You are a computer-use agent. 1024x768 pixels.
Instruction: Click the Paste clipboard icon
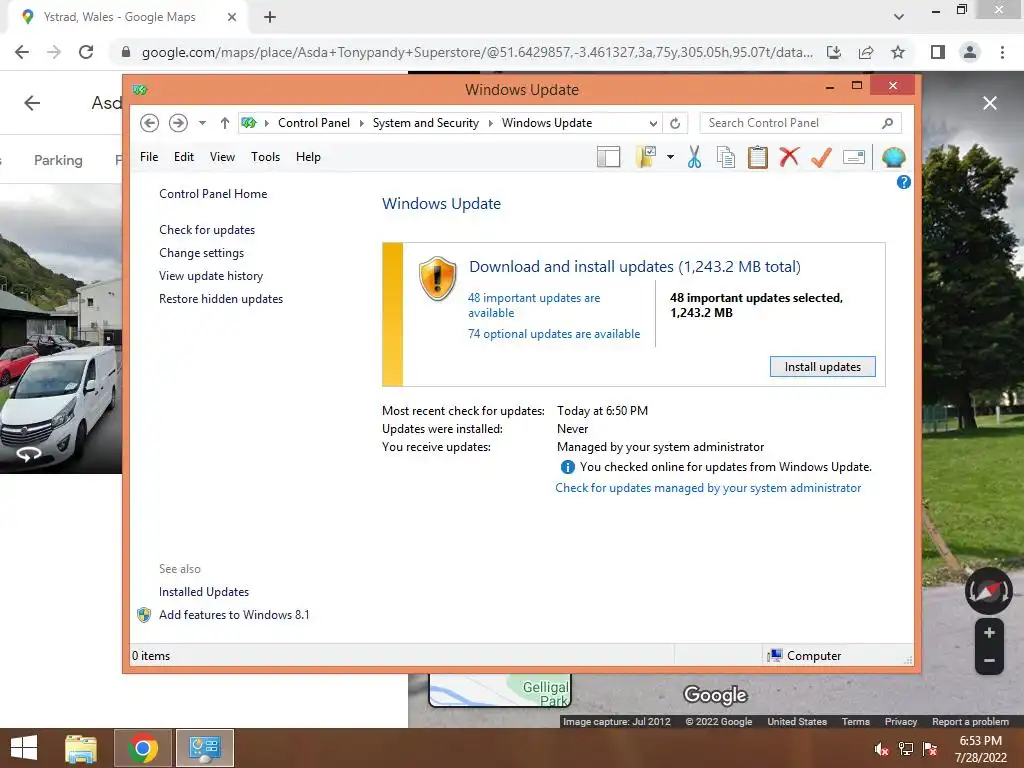758,157
